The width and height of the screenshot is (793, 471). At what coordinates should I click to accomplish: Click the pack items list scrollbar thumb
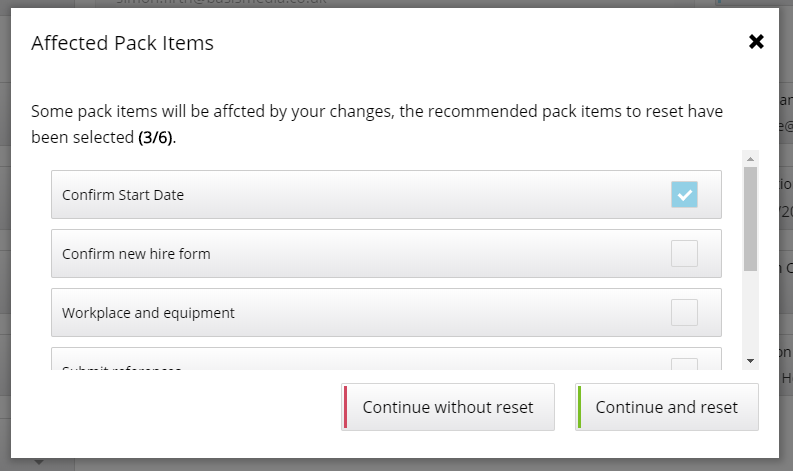point(750,217)
